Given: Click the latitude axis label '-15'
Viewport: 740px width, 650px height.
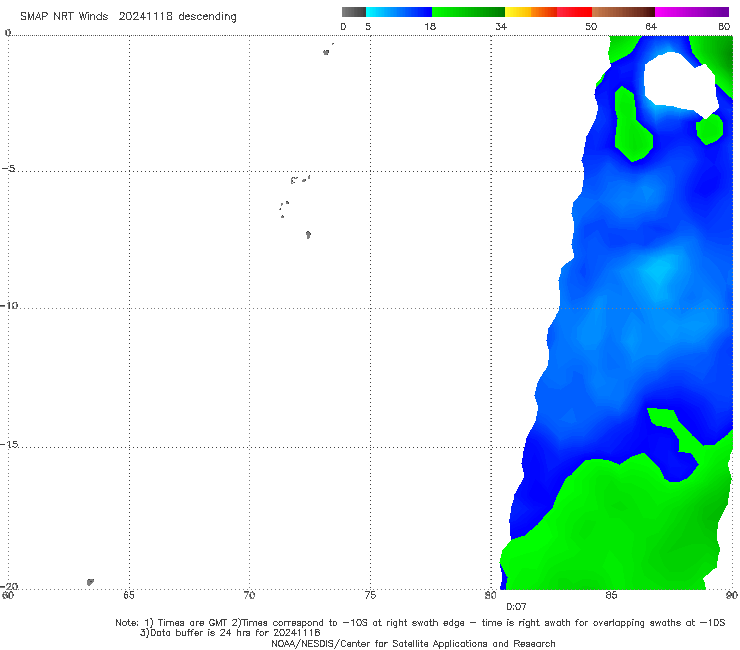Looking at the screenshot, I should coord(9,444).
